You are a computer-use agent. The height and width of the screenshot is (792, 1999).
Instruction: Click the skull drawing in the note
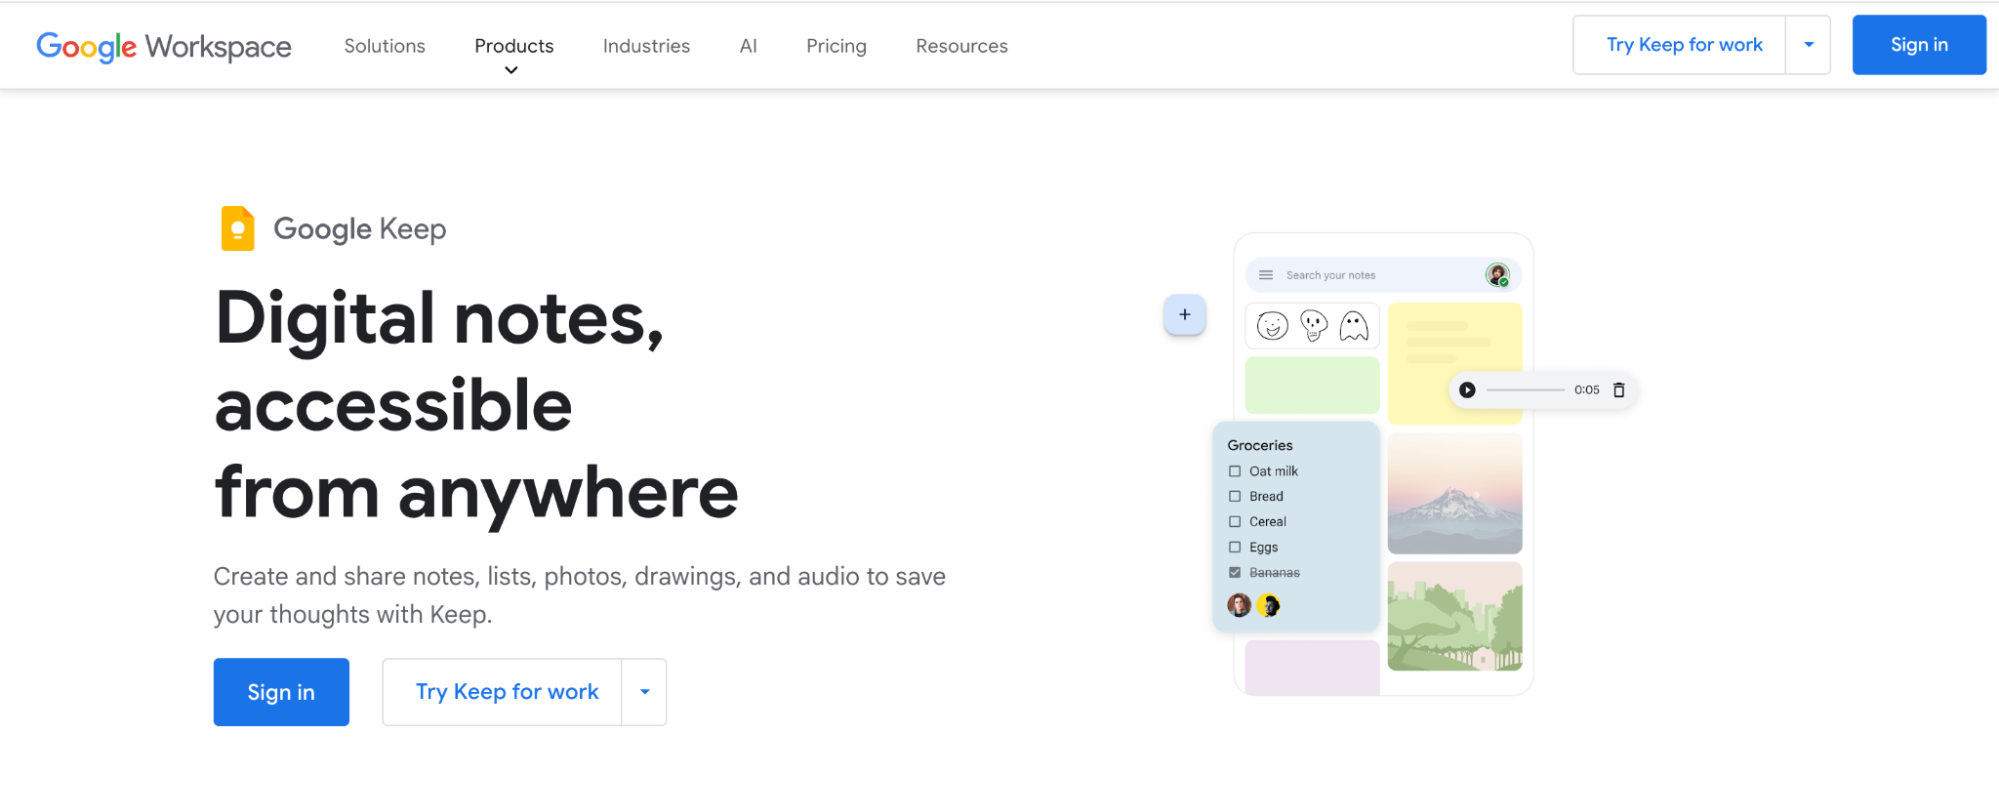1314,325
